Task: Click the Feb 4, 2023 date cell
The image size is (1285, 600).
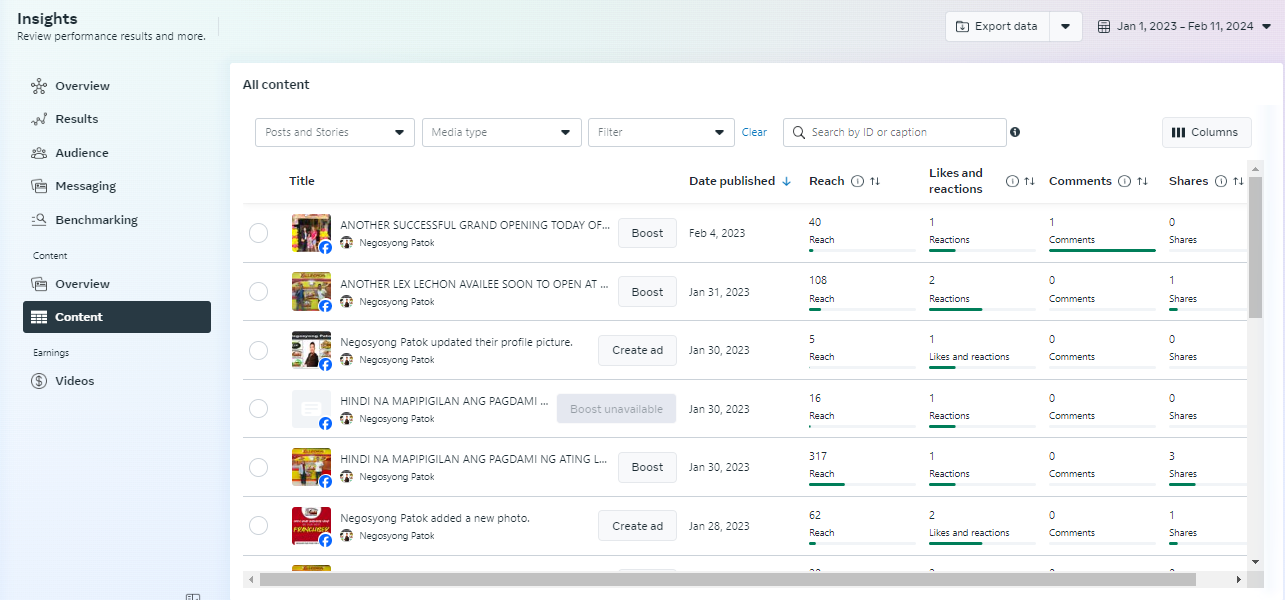Action: (x=717, y=233)
